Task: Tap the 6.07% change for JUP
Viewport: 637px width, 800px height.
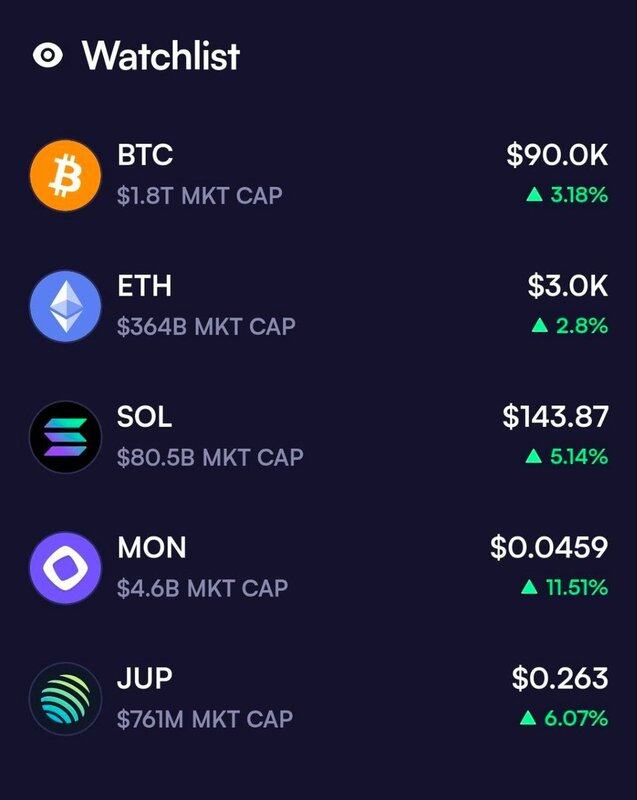Action: pyautogui.click(x=576, y=718)
